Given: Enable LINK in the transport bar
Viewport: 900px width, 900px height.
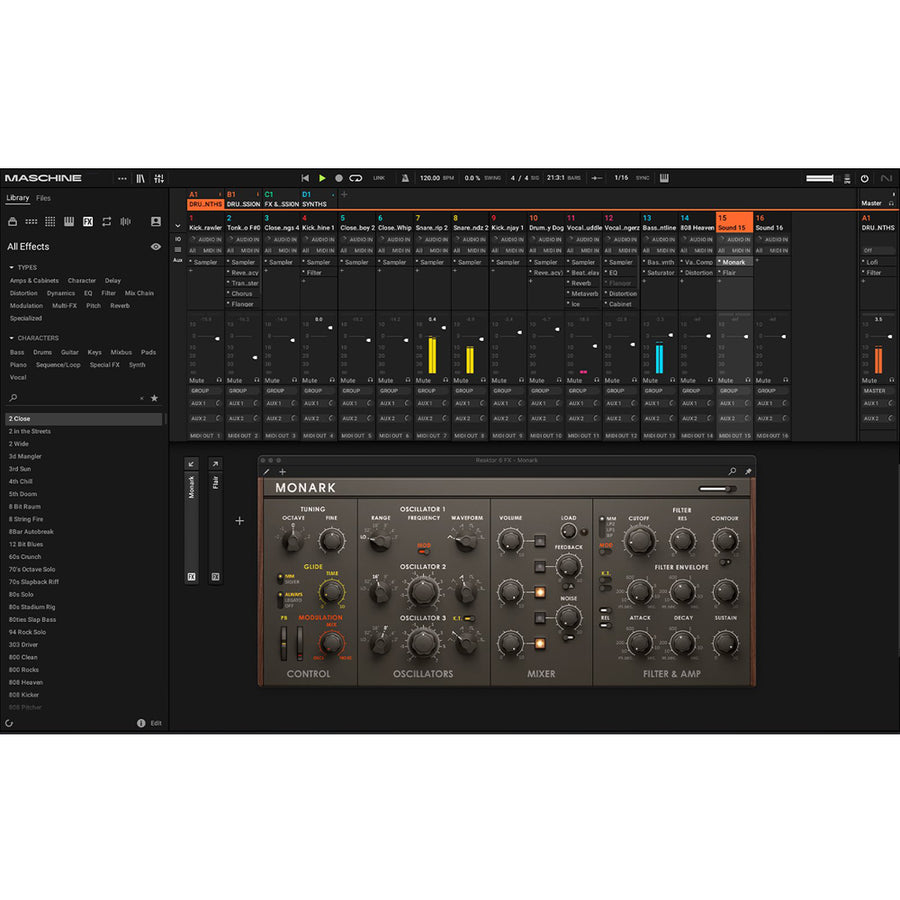Looking at the screenshot, I should [379, 178].
